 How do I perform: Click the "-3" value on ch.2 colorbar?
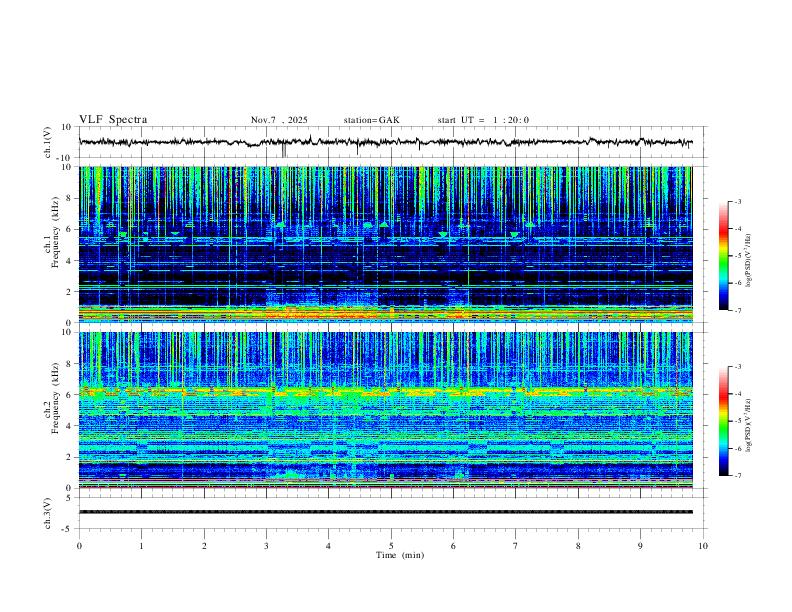click(x=737, y=367)
